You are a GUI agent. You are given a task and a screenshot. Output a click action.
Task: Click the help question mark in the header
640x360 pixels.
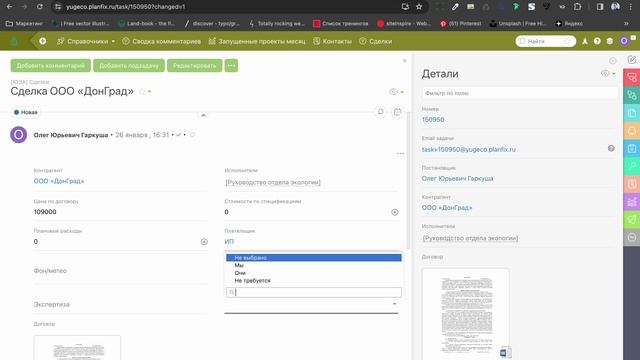tap(597, 41)
